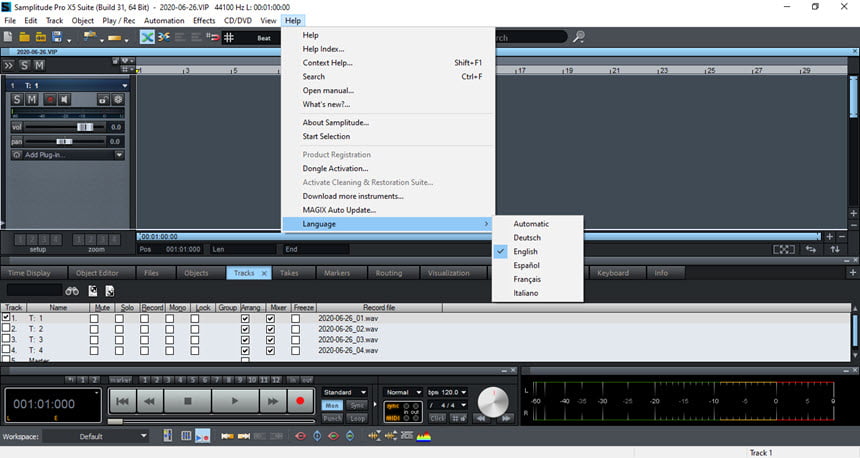
Task: Click the double-arrow expand button above track header
Action: 8,65
